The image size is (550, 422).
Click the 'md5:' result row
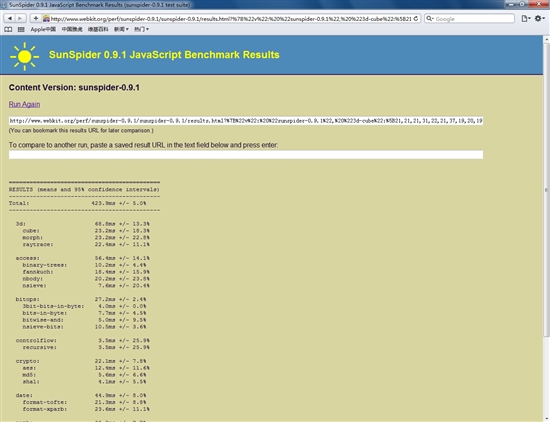[x=84, y=375]
